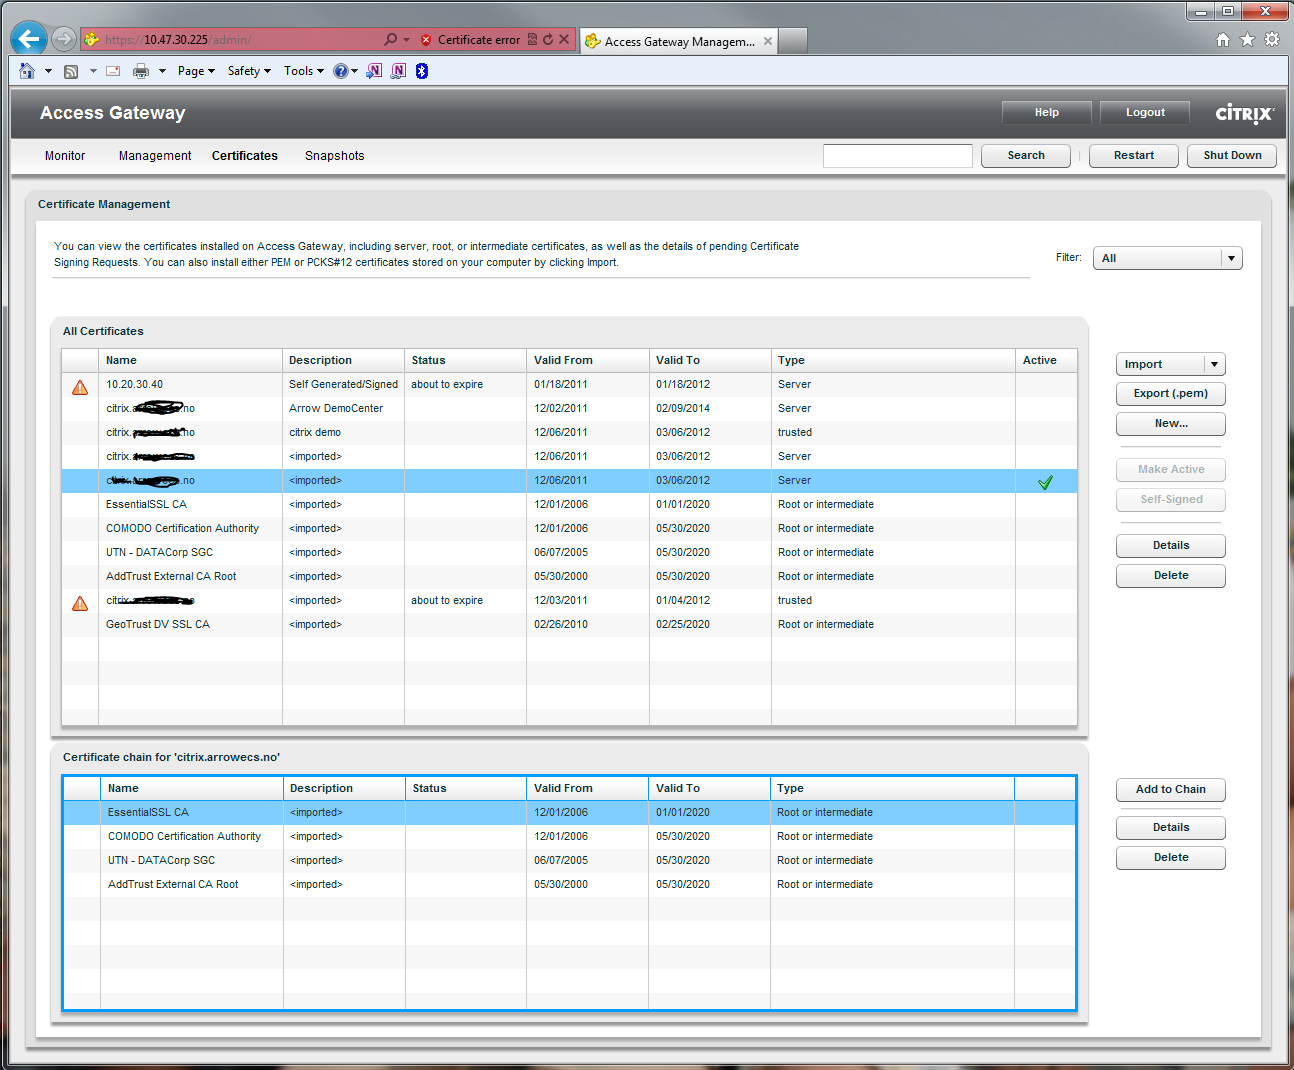Expand the Help icon dropdown arrow
The height and width of the screenshot is (1070, 1294).
pos(354,71)
